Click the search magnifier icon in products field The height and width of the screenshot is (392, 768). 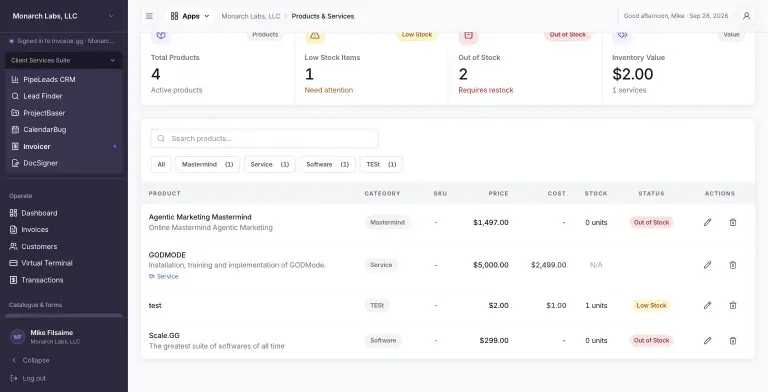pyautogui.click(x=161, y=139)
